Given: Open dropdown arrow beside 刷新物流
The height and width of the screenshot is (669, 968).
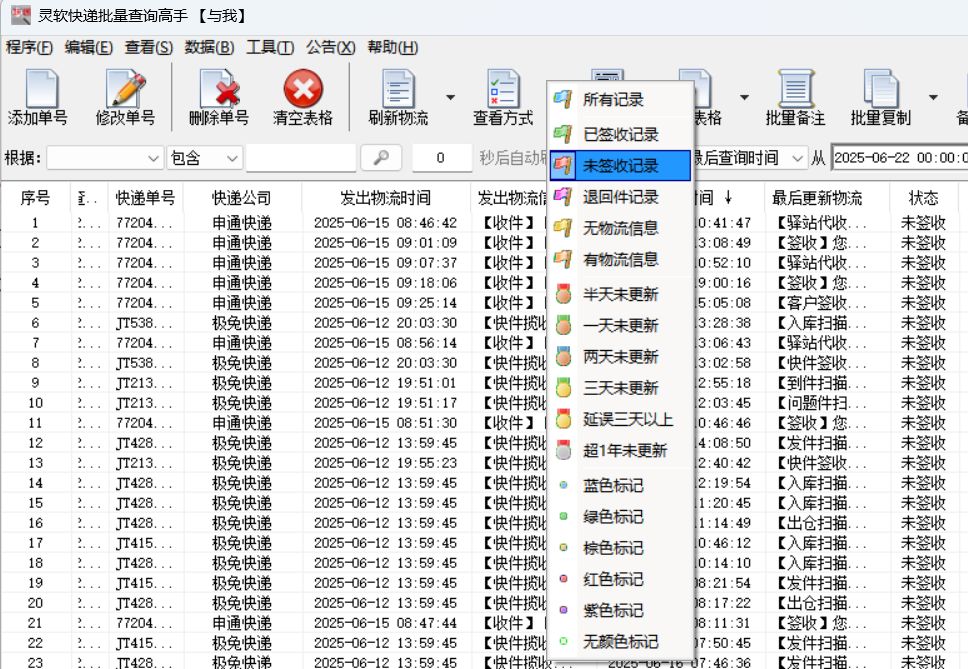Looking at the screenshot, I should [x=451, y=98].
